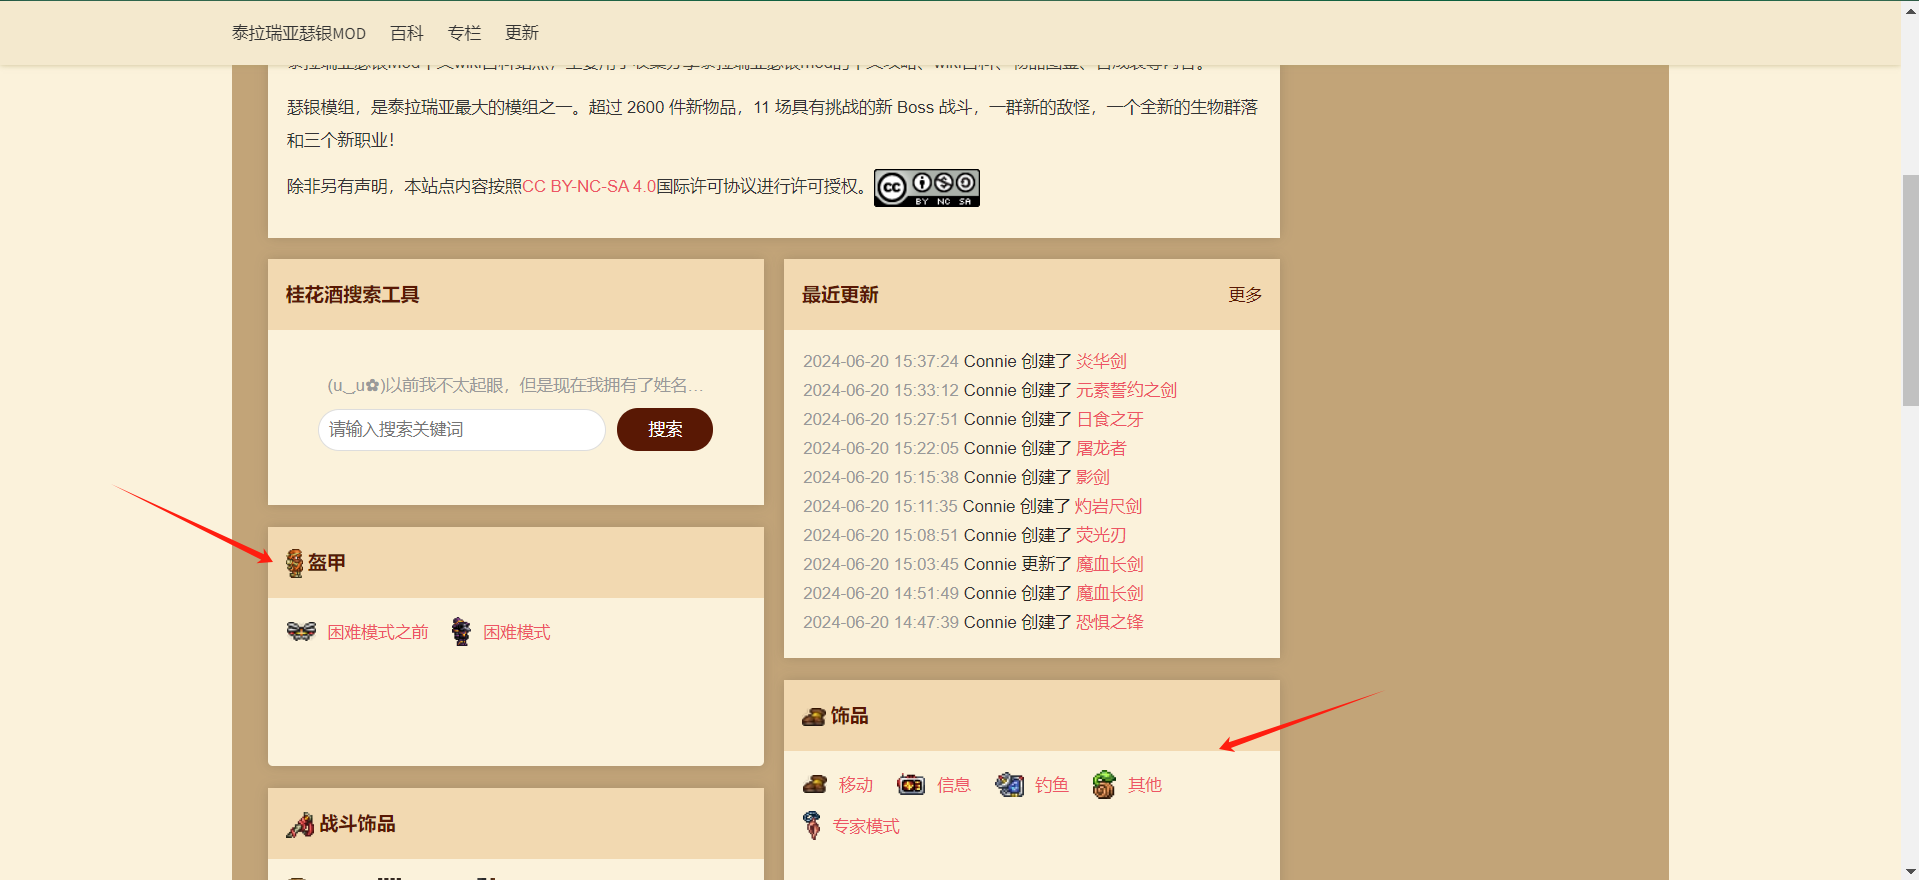Go to 泰拉瑞亚瑟银MOD site home
Screen dimensions: 1919x880
tap(299, 33)
